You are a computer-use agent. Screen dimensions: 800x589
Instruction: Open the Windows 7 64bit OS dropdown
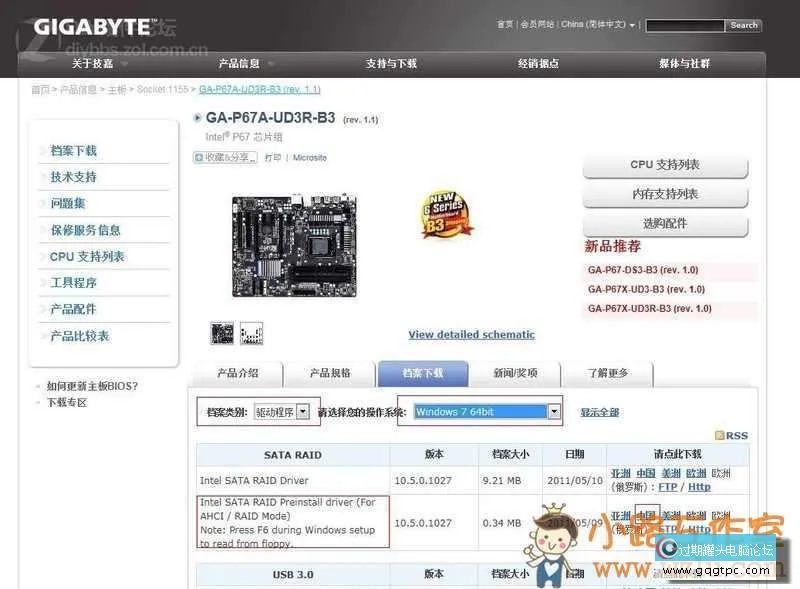coord(554,411)
